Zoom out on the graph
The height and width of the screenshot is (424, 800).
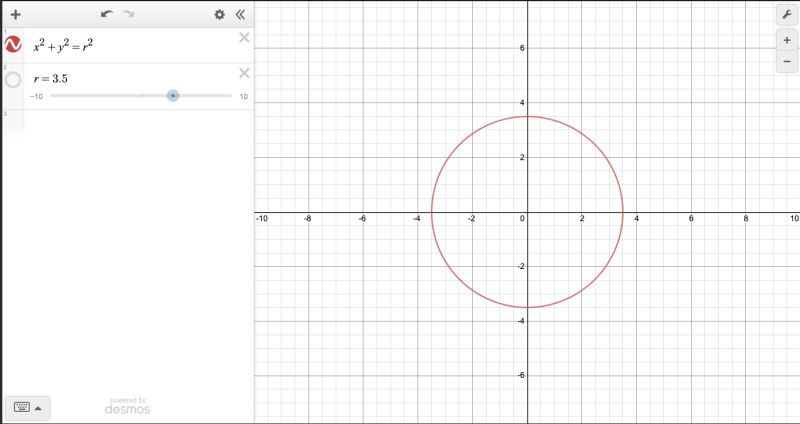click(787, 62)
